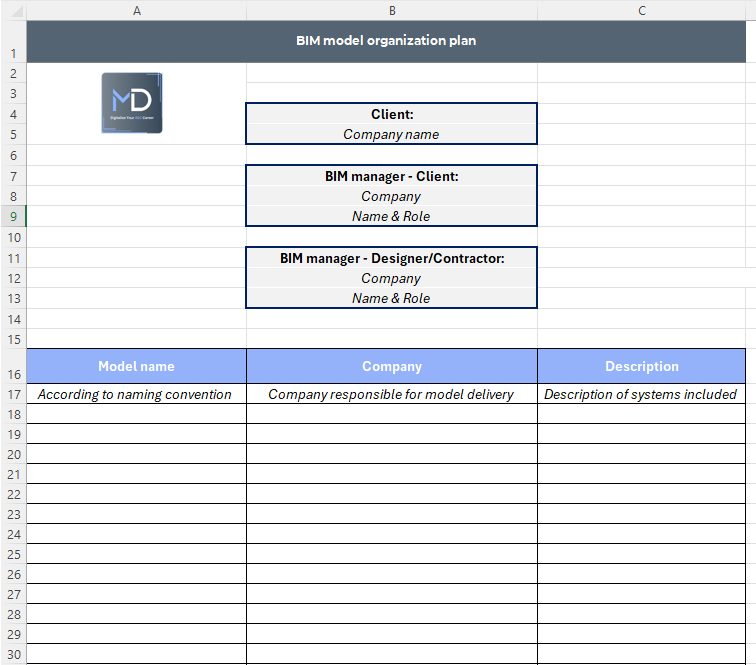Select row 18 header
Screen dimensions: 756x665
(x=14, y=414)
